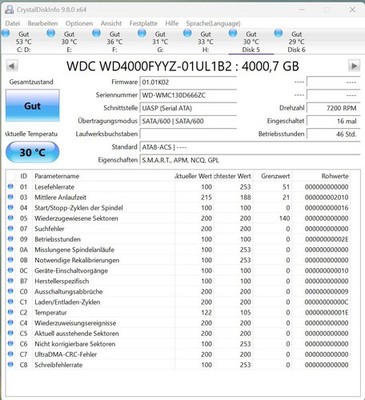Image resolution: width=365 pixels, height=400 pixels.
Task: Click the Seriennummer field
Action: (x=188, y=95)
